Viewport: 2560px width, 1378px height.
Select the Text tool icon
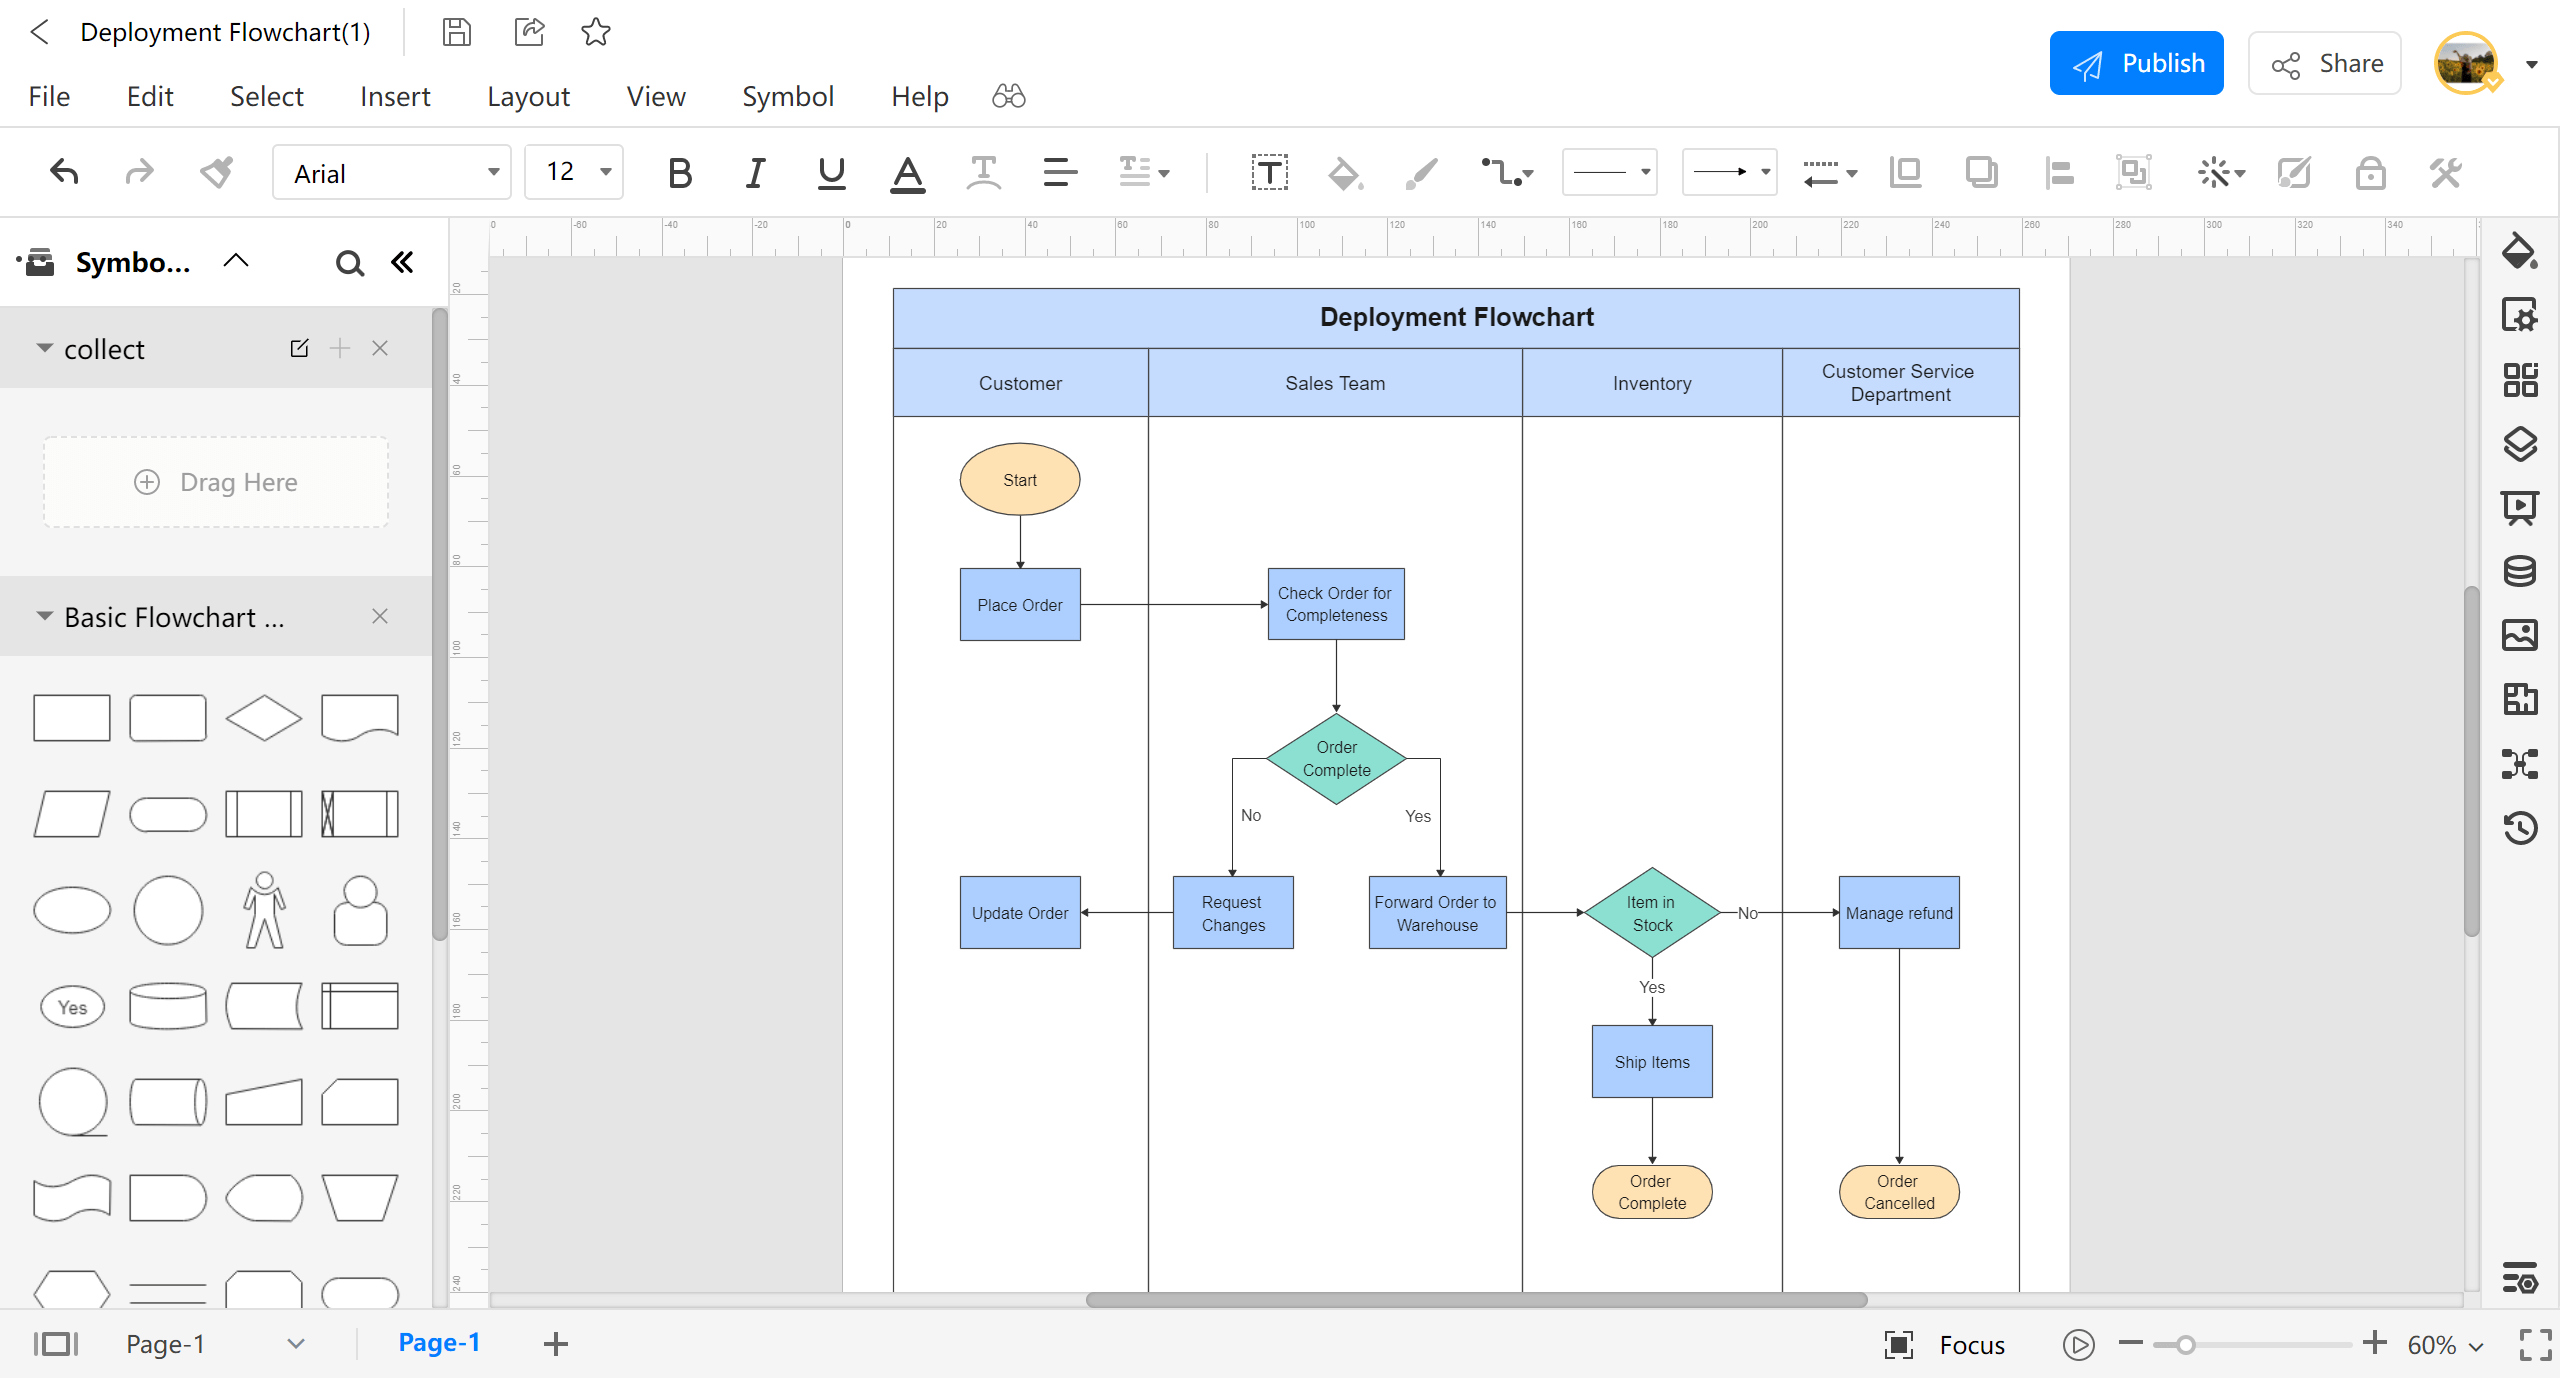click(x=1269, y=171)
